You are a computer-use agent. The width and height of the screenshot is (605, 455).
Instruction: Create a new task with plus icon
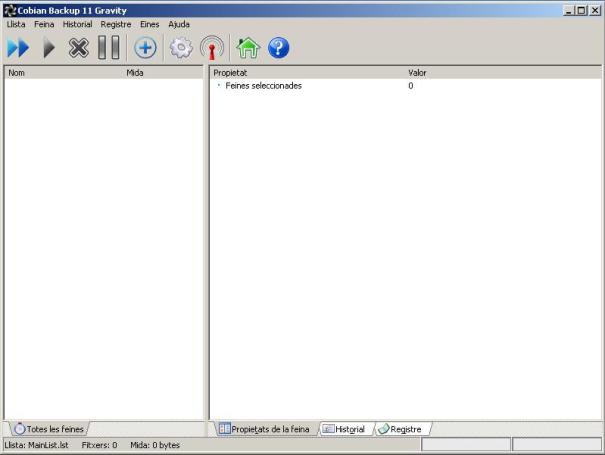pyautogui.click(x=145, y=48)
